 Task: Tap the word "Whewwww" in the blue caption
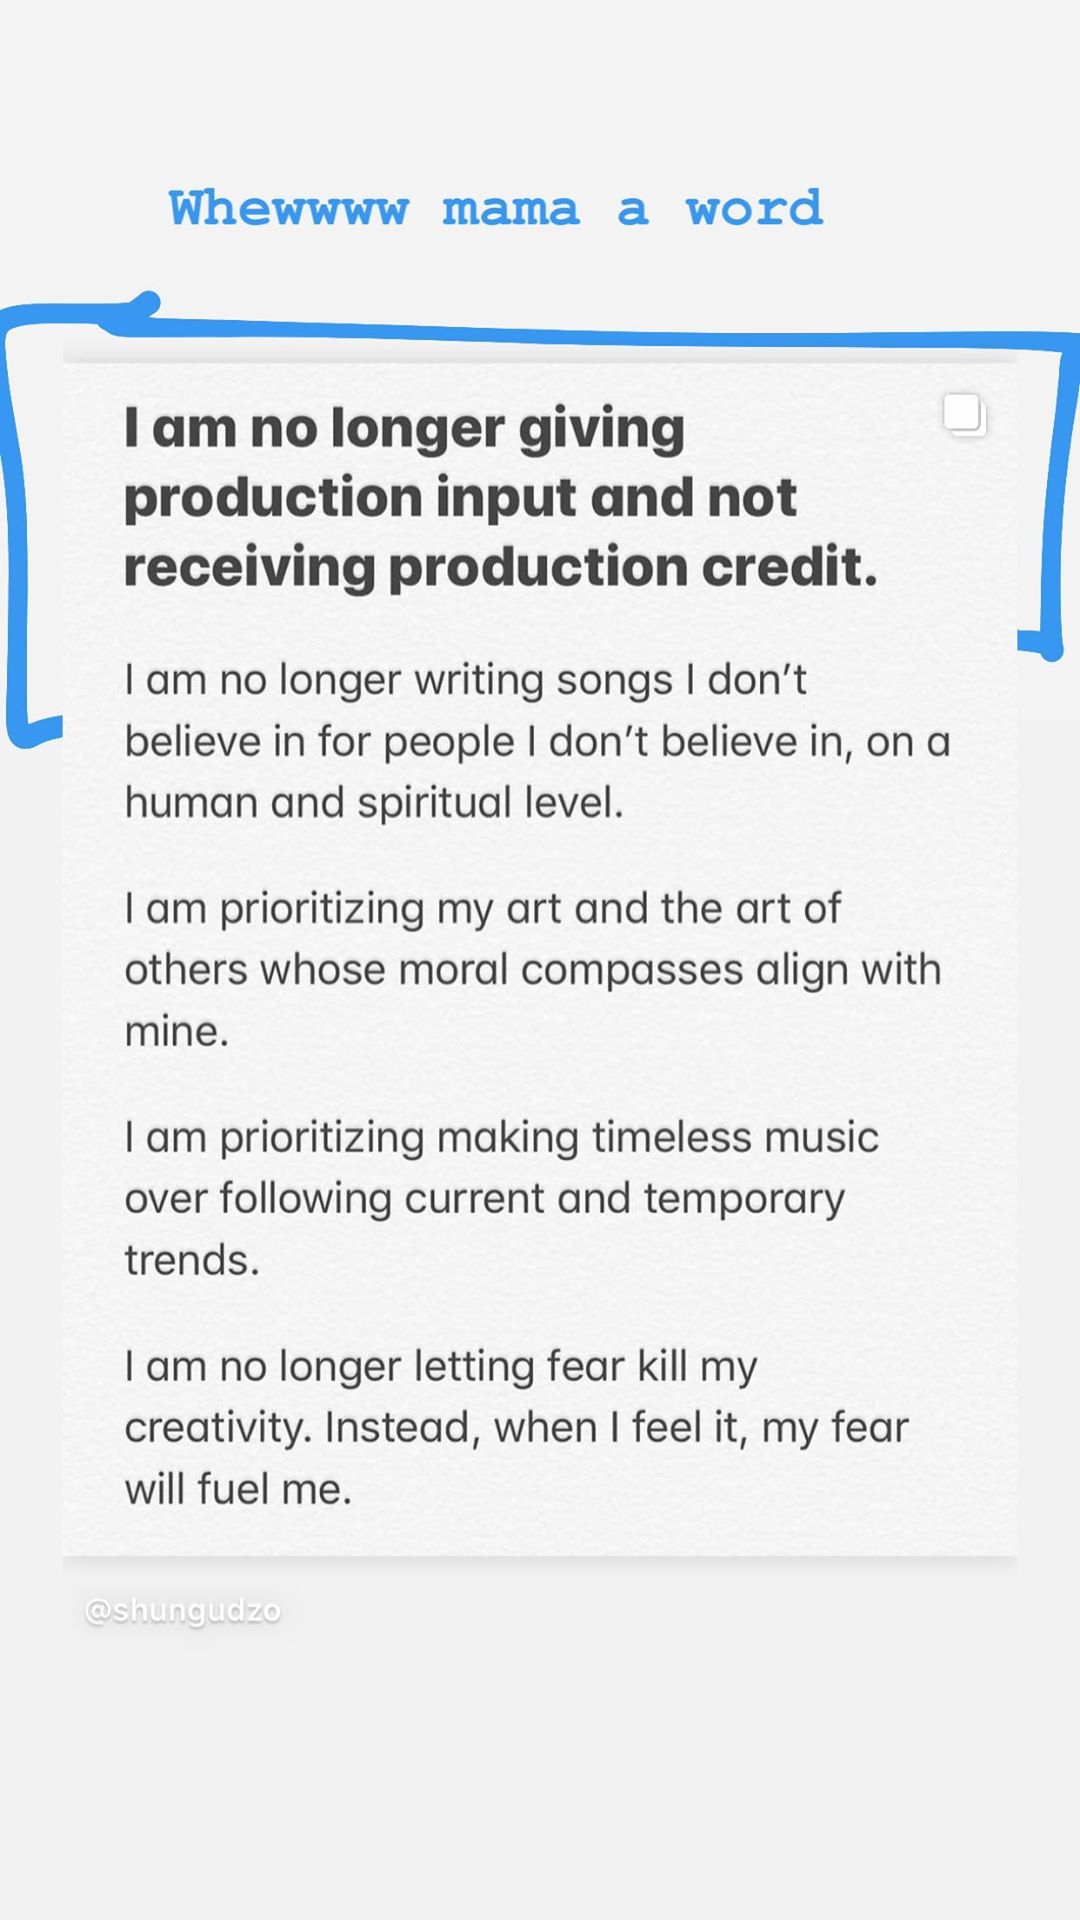click(289, 209)
